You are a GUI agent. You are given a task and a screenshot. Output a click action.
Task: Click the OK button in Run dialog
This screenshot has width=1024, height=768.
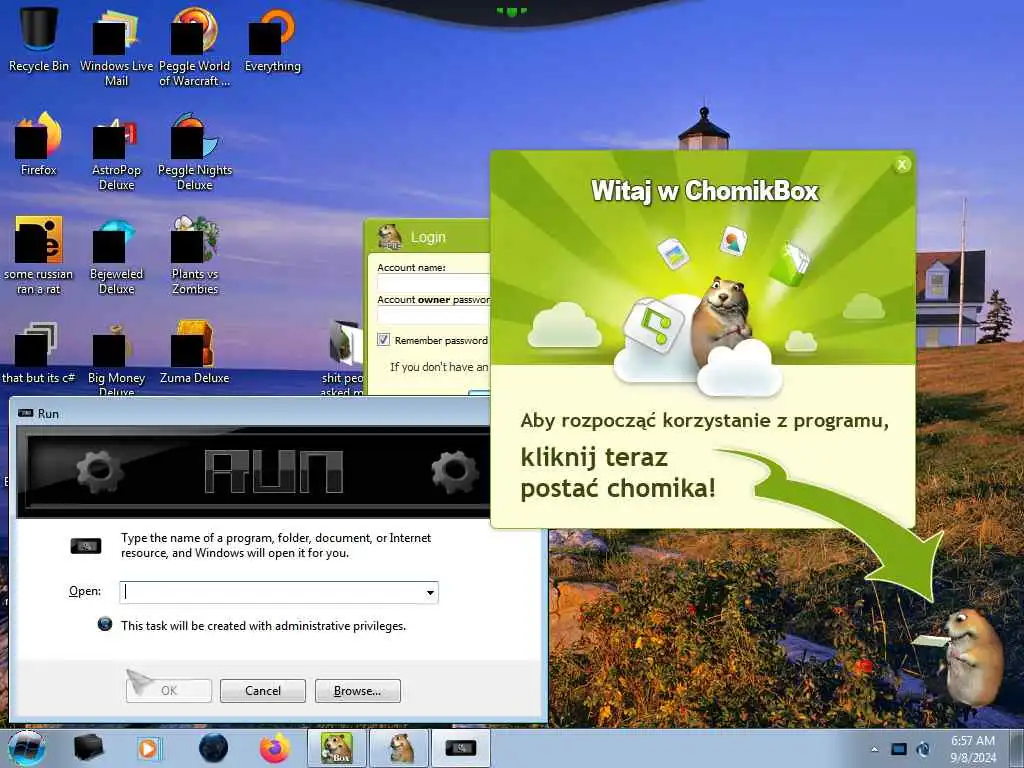coord(169,690)
